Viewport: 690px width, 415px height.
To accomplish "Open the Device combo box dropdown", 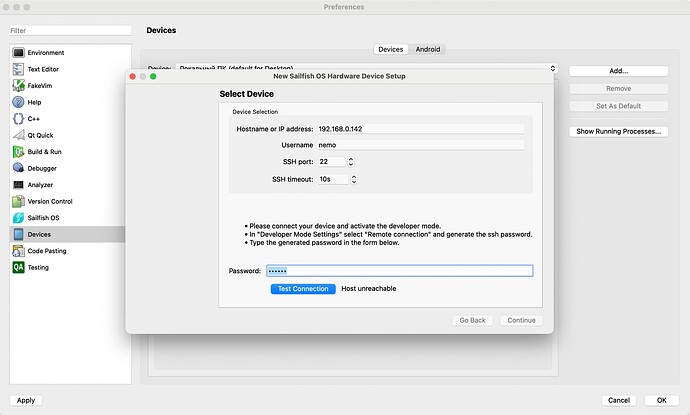I will (367, 68).
